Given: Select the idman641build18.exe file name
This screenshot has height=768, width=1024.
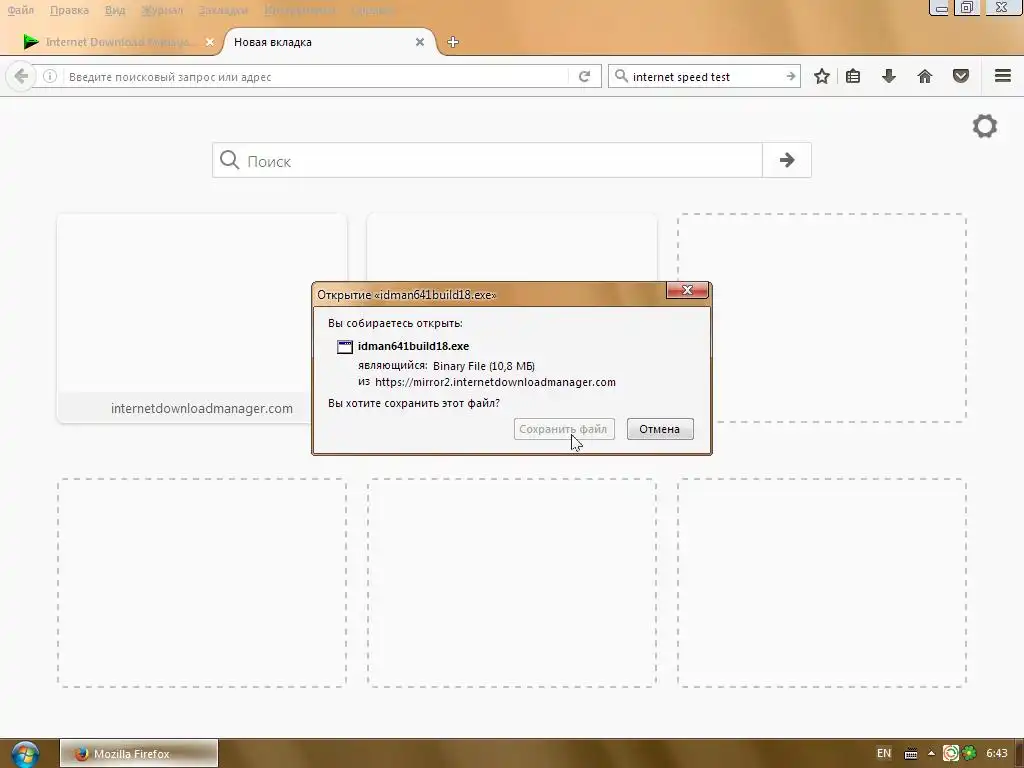Looking at the screenshot, I should pyautogui.click(x=413, y=346).
